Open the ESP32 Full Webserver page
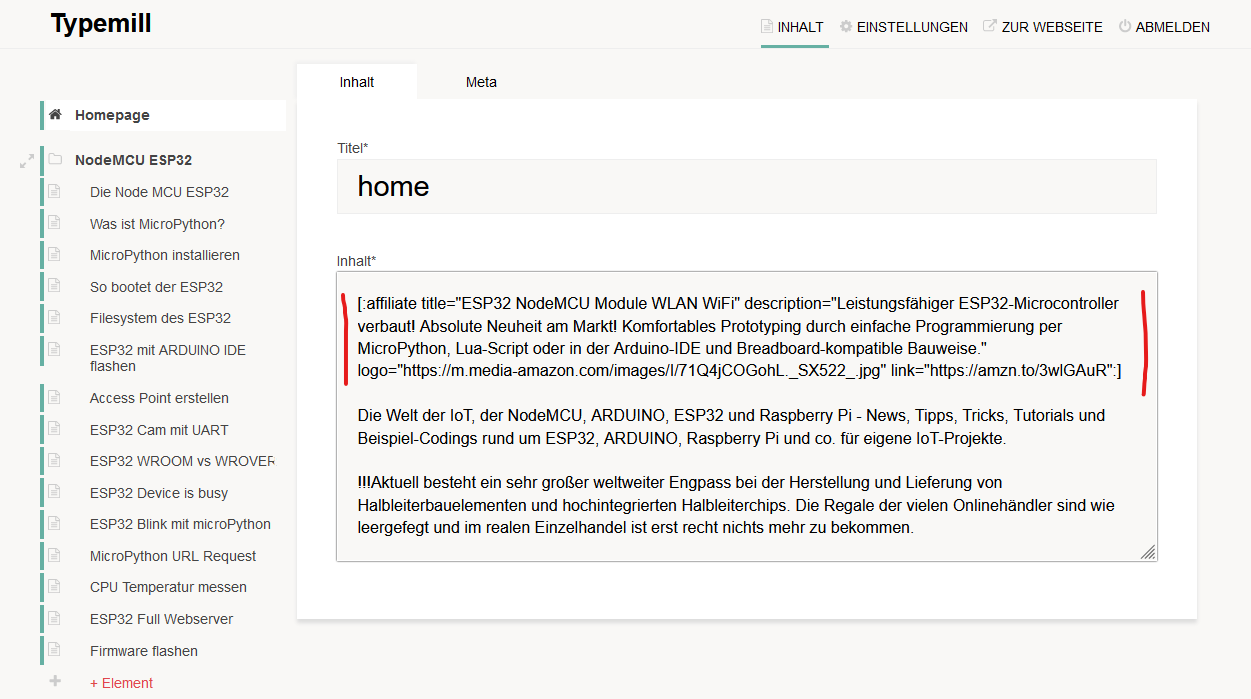The image size is (1251, 699). (x=161, y=619)
